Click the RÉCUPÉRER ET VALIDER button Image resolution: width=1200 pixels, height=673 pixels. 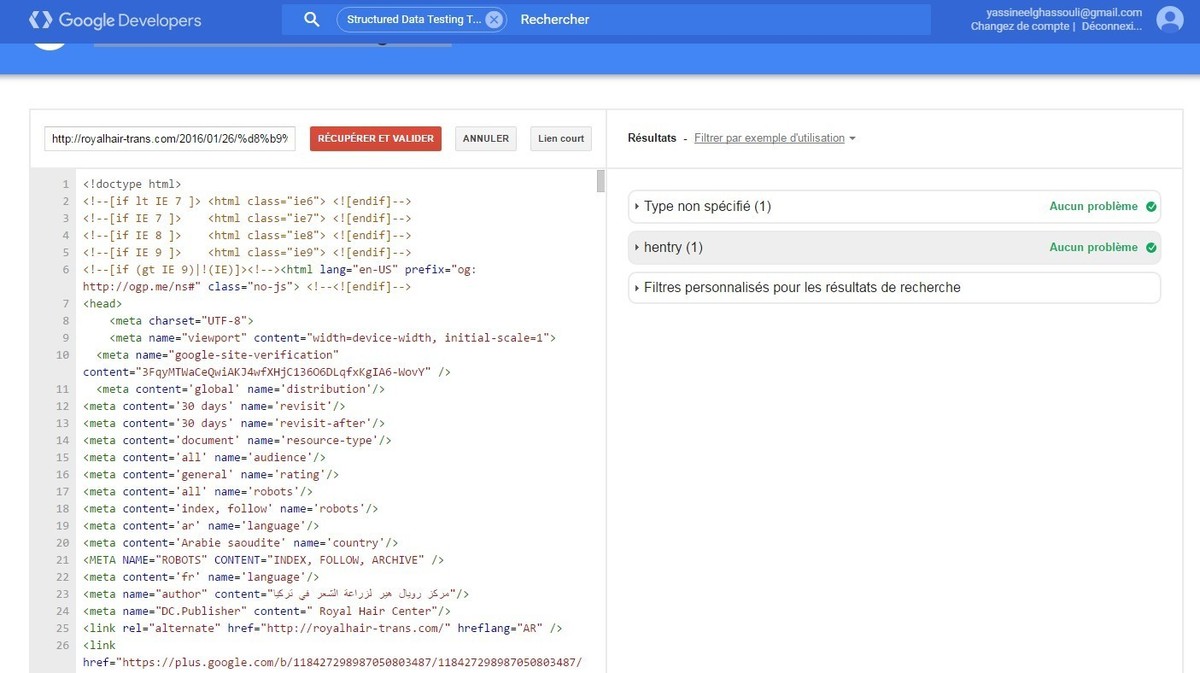pos(375,138)
